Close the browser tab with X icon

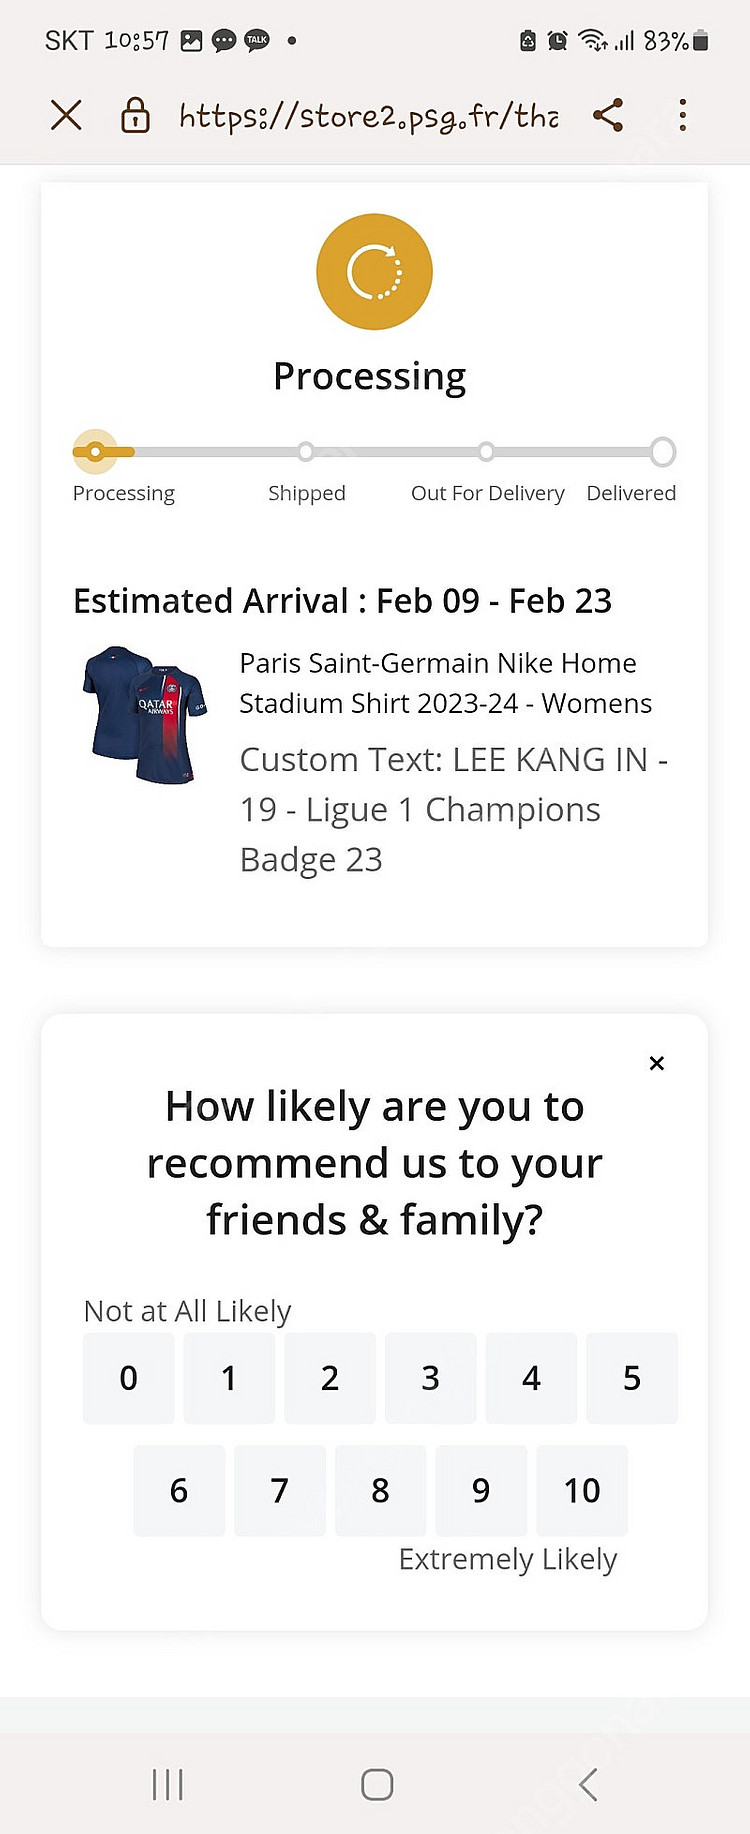[66, 116]
